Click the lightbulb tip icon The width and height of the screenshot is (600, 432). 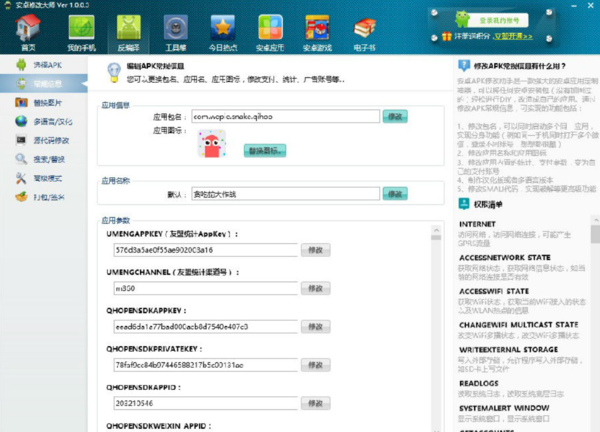tap(114, 72)
